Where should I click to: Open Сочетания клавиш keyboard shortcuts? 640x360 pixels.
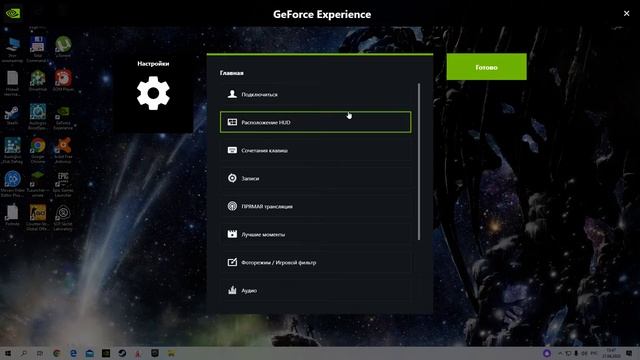pyautogui.click(x=316, y=150)
